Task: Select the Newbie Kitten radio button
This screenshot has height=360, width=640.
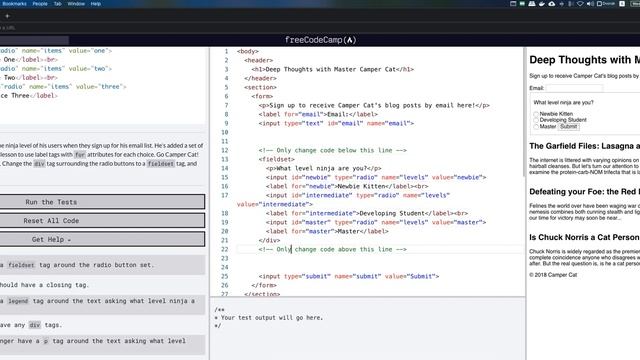Action: [x=536, y=114]
